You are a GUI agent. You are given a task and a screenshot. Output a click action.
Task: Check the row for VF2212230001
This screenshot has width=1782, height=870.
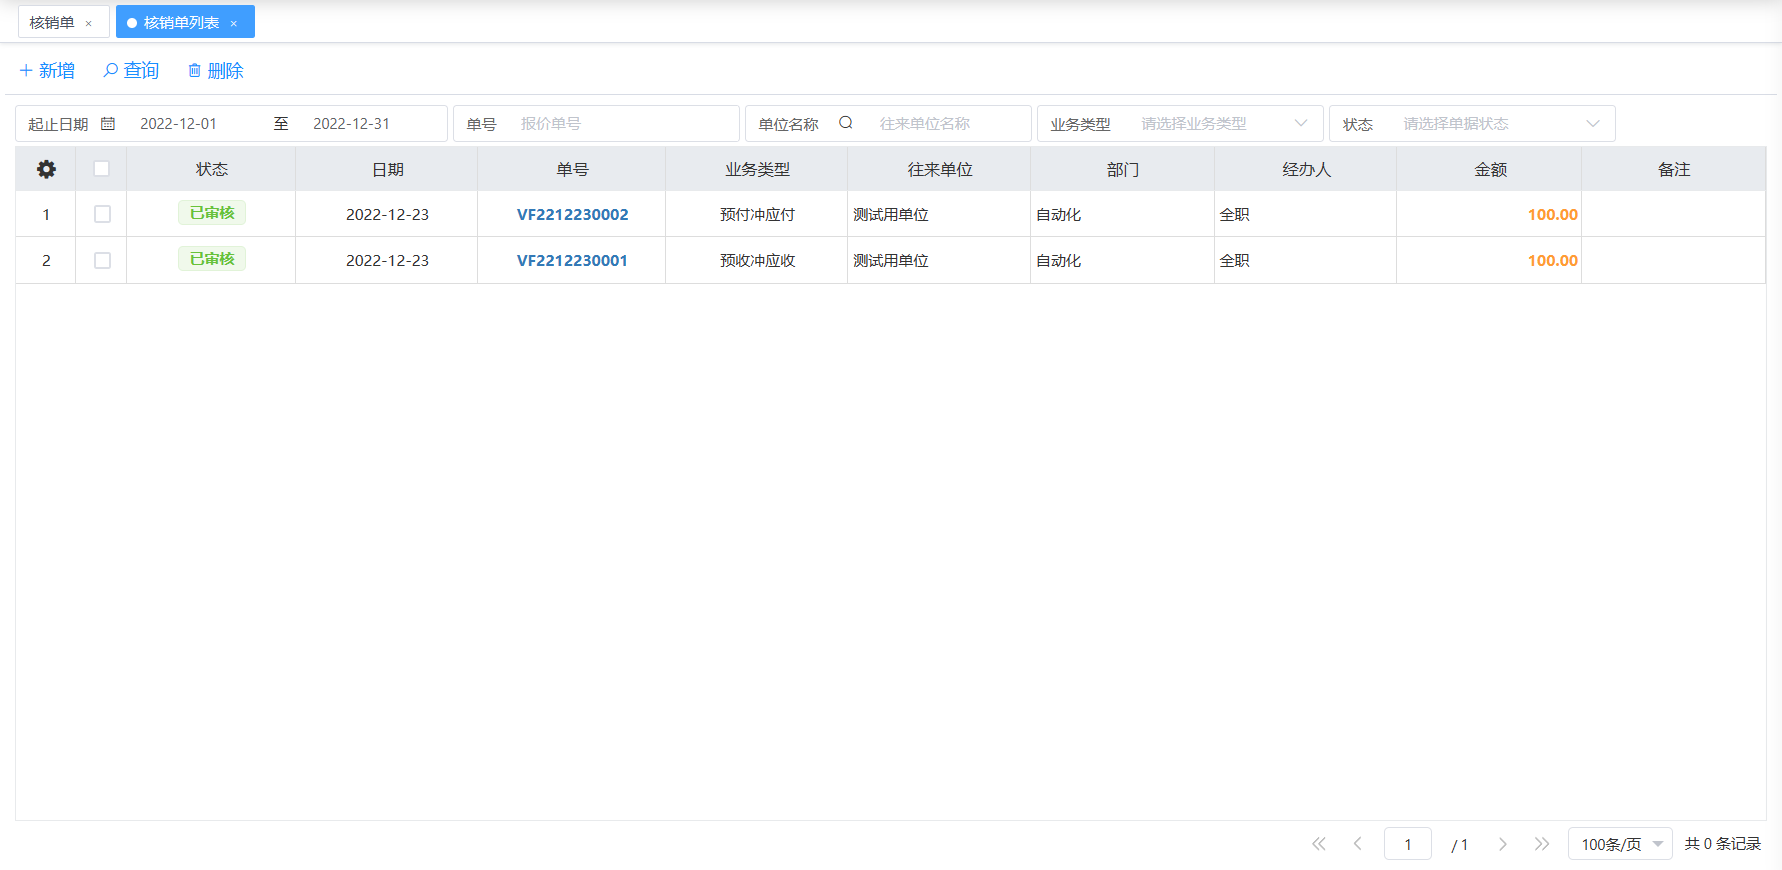point(102,260)
